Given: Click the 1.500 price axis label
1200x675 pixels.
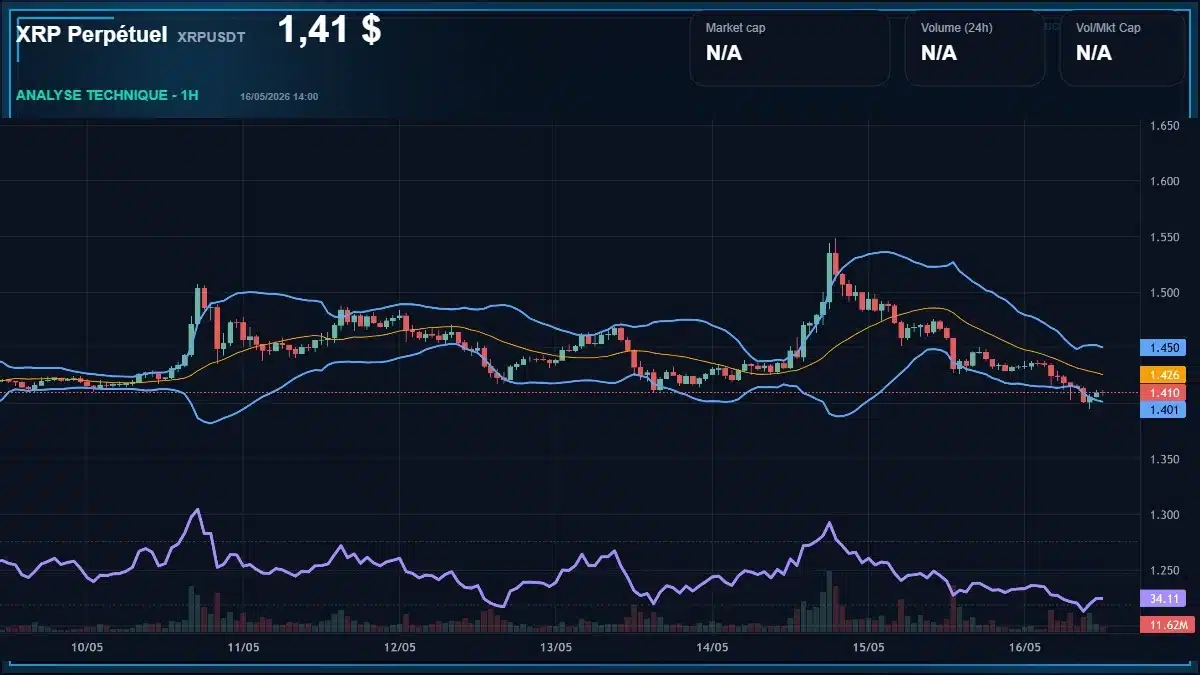Looking at the screenshot, I should pos(1163,293).
